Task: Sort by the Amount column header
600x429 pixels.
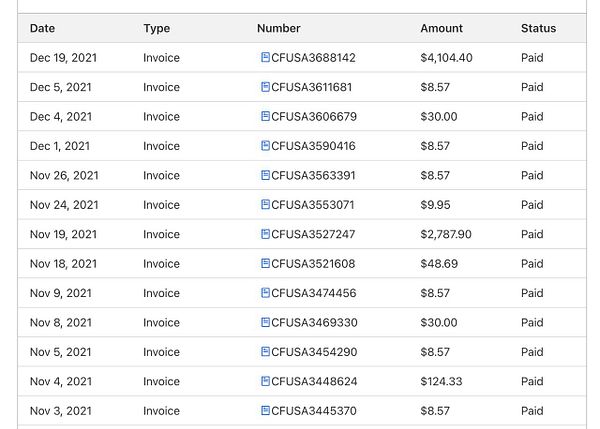Action: tap(442, 28)
